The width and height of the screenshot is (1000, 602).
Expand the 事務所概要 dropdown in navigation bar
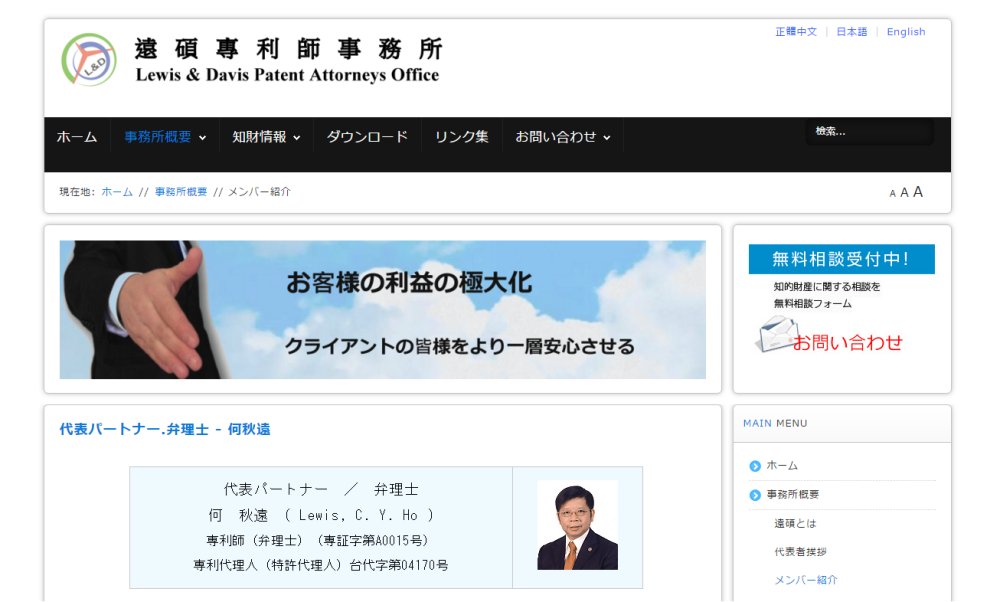[165, 137]
